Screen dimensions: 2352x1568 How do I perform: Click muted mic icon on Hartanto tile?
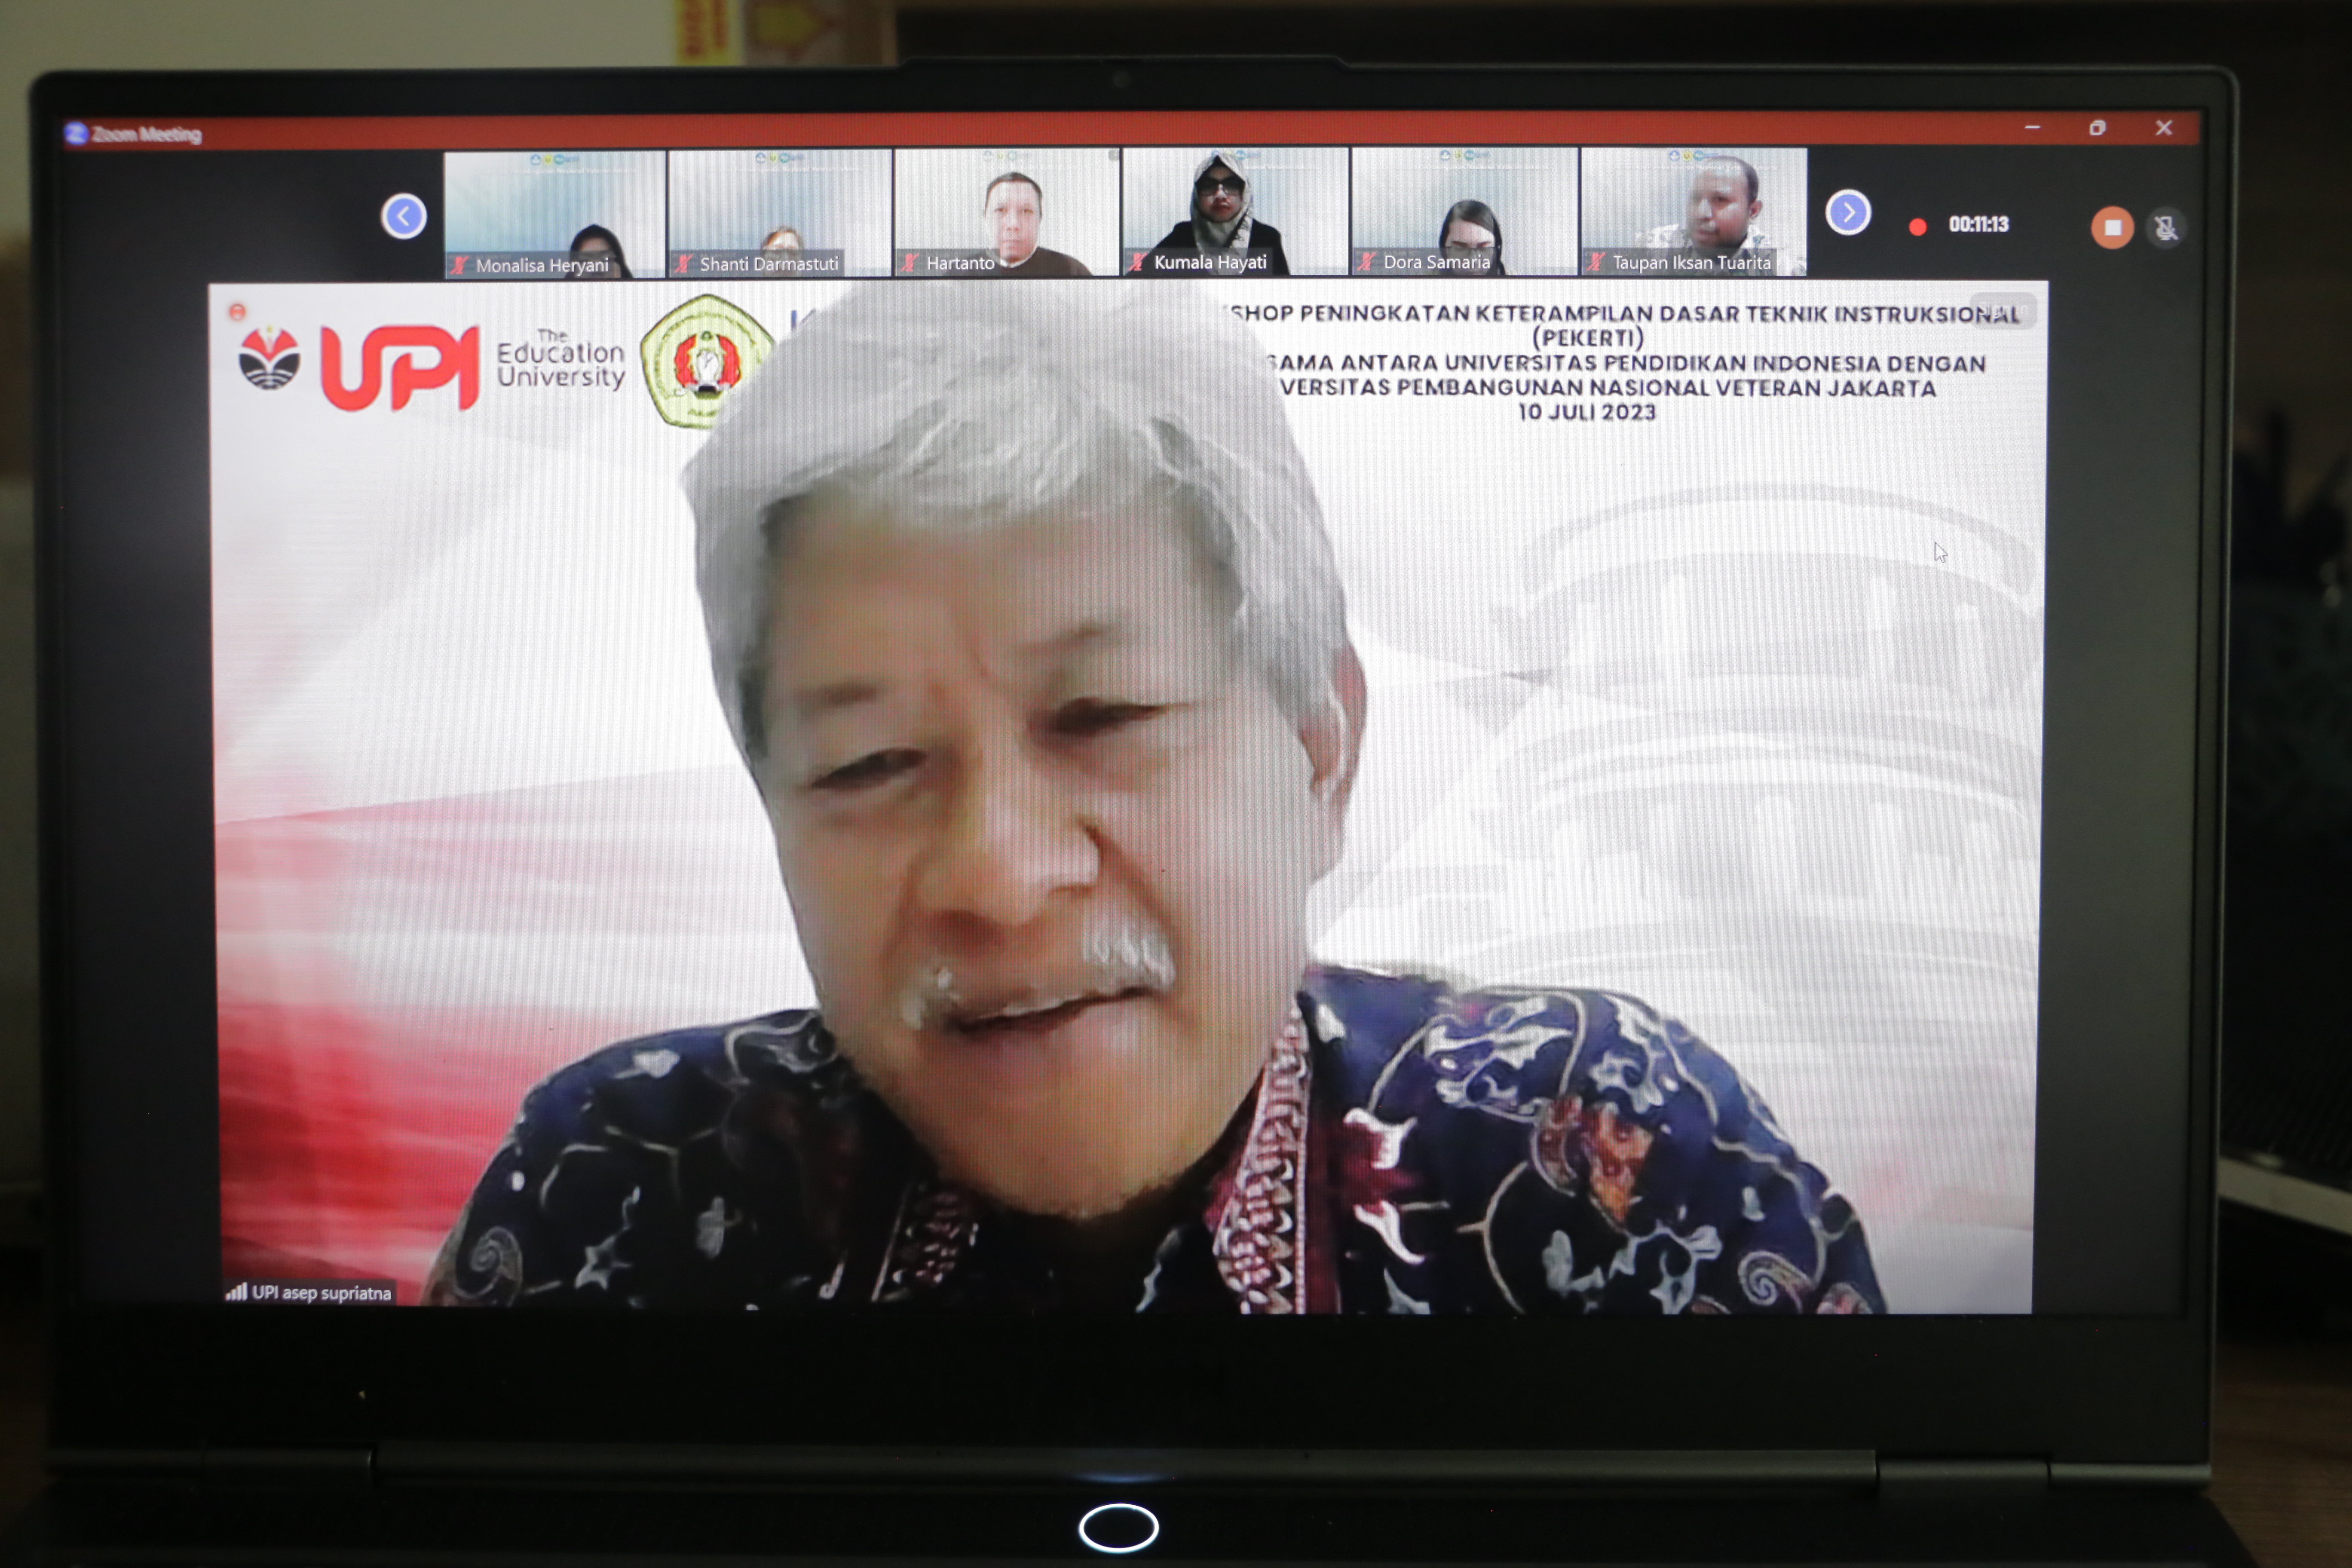point(909,263)
